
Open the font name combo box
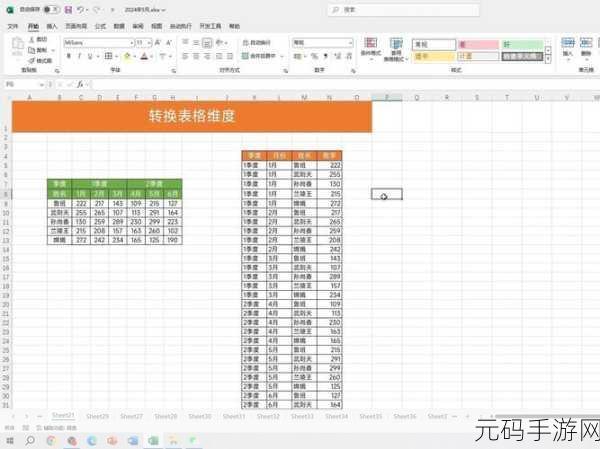[99, 42]
